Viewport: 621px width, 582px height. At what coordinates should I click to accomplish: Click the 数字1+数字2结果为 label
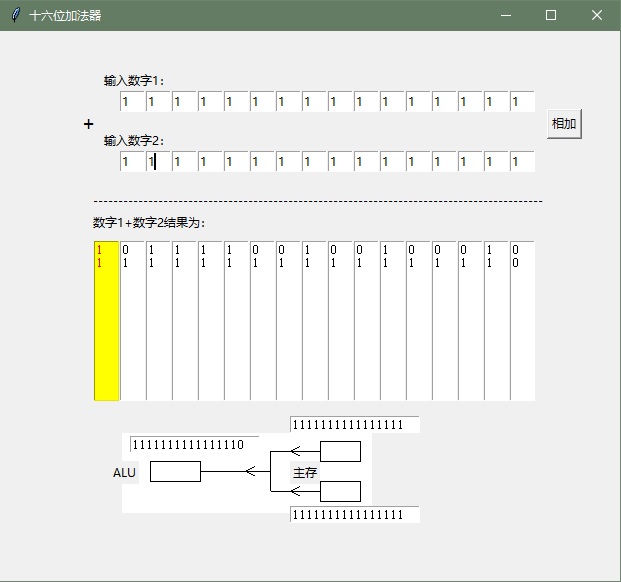click(149, 223)
